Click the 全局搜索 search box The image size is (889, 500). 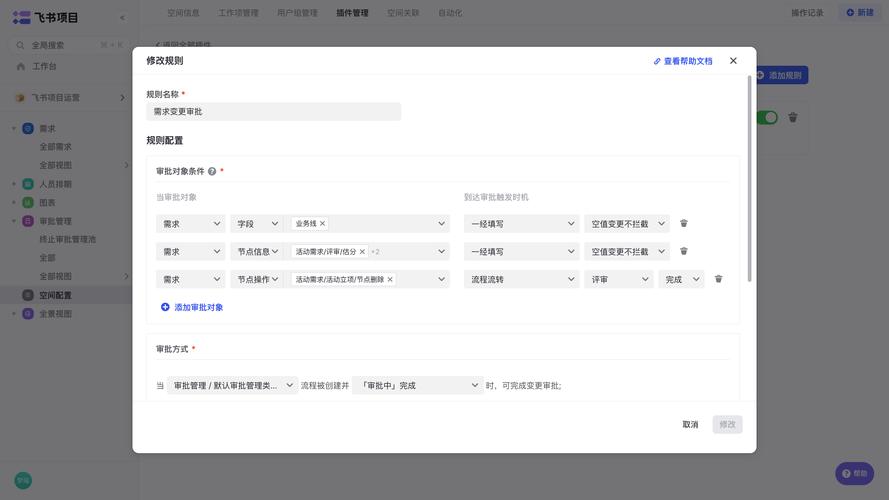tap(69, 45)
